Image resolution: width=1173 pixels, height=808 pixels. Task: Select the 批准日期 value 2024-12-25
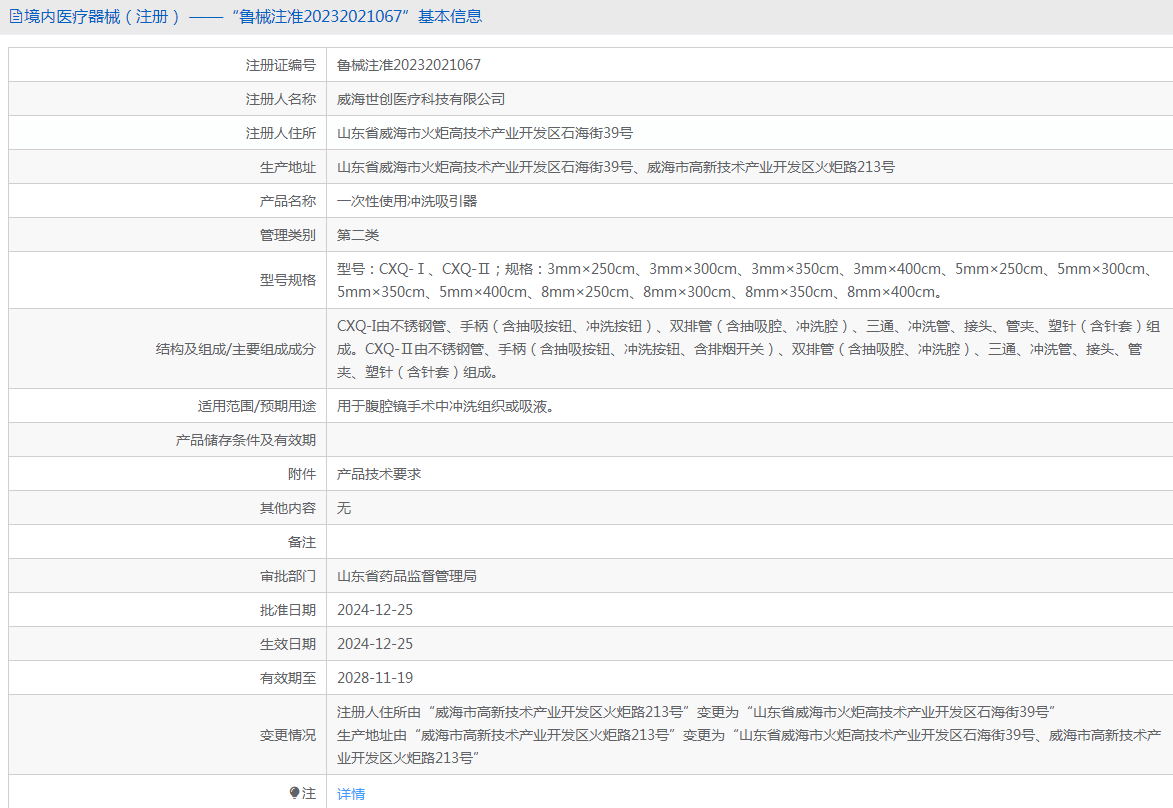coord(375,610)
